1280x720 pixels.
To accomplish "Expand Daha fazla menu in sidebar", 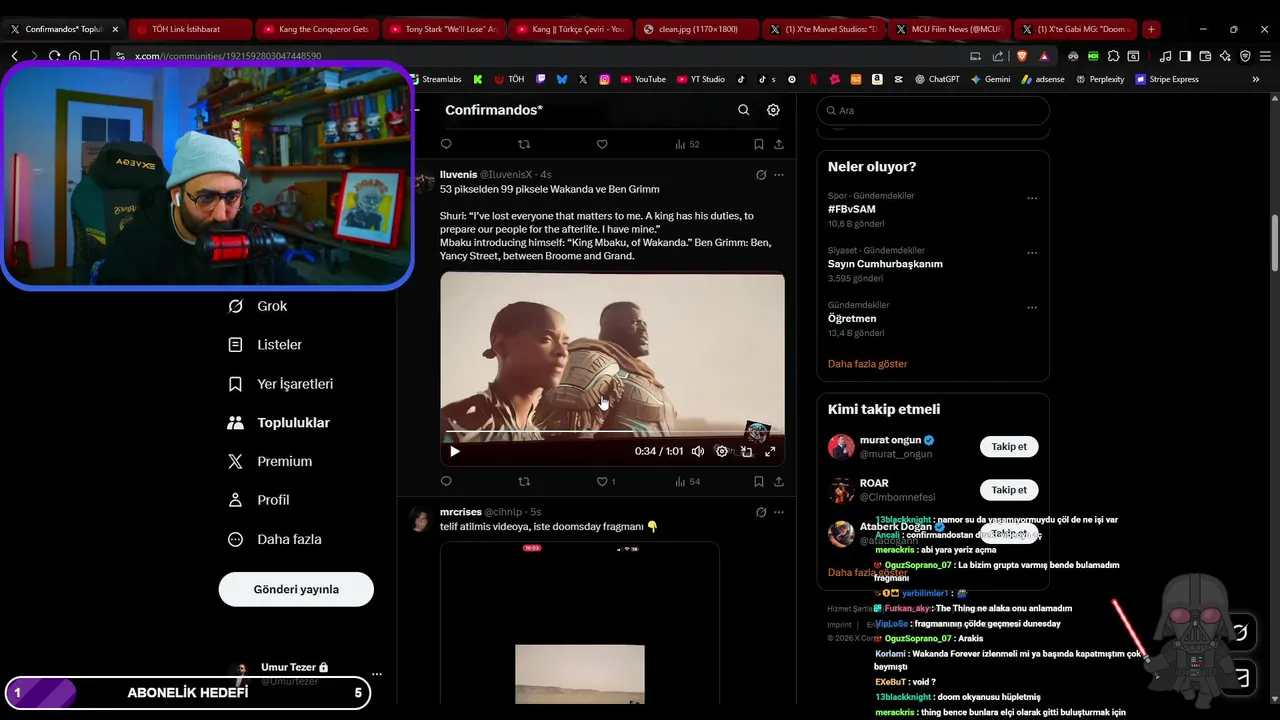I will coord(275,539).
